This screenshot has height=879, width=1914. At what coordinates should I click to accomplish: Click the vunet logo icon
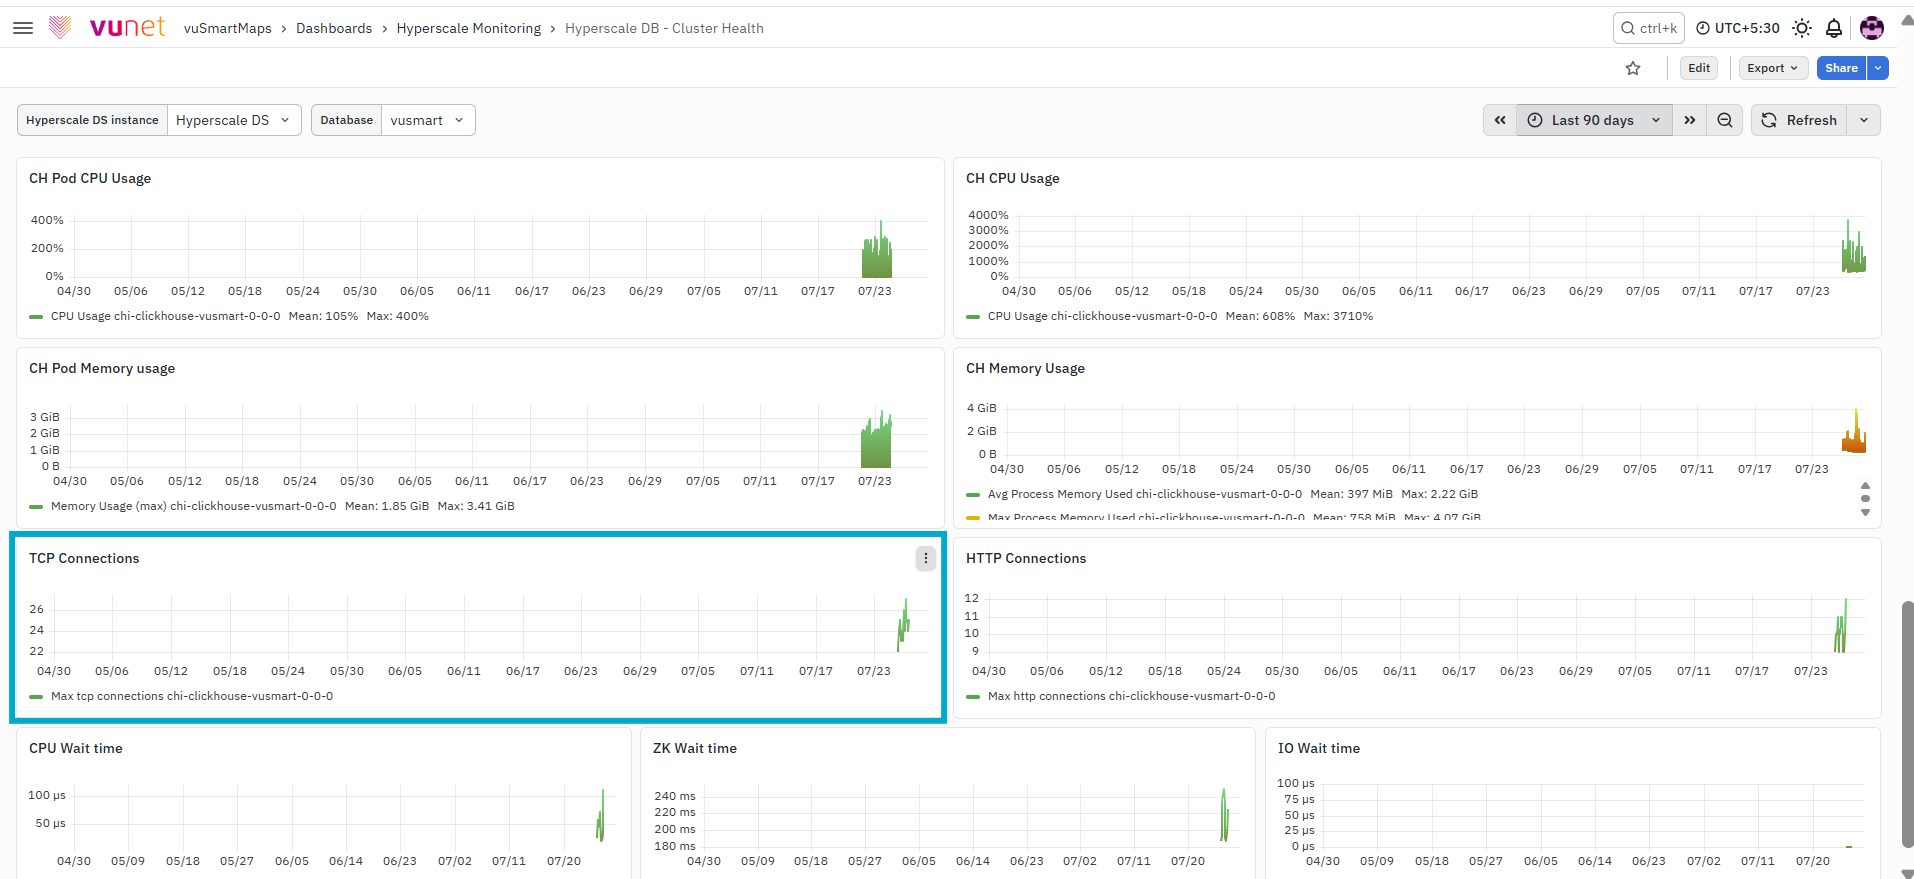pos(61,28)
